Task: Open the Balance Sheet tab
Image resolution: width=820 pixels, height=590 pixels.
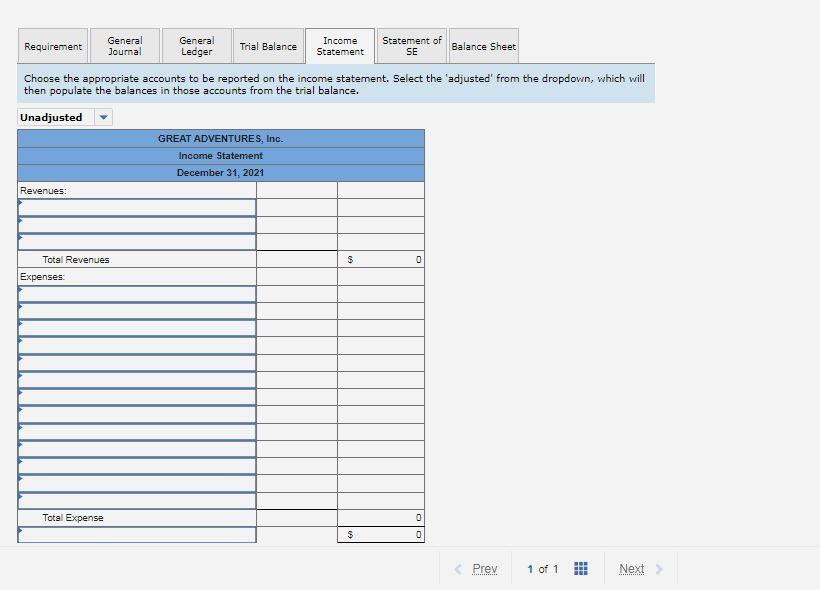Action: [483, 45]
